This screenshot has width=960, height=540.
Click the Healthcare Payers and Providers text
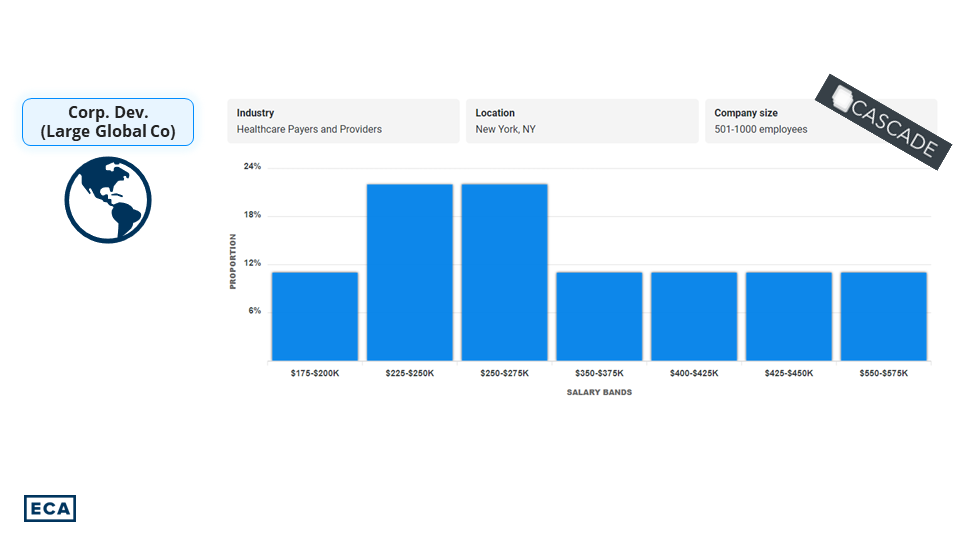point(309,130)
